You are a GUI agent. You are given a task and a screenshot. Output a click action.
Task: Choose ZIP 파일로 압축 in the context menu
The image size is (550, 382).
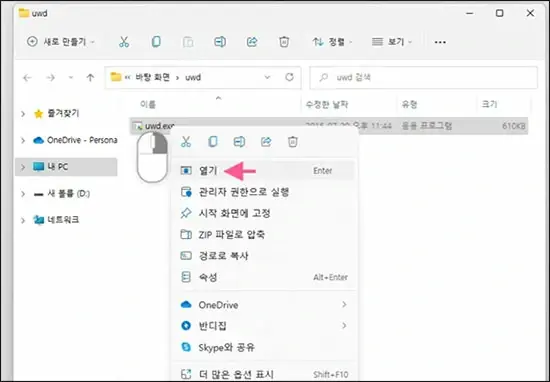[264, 235]
